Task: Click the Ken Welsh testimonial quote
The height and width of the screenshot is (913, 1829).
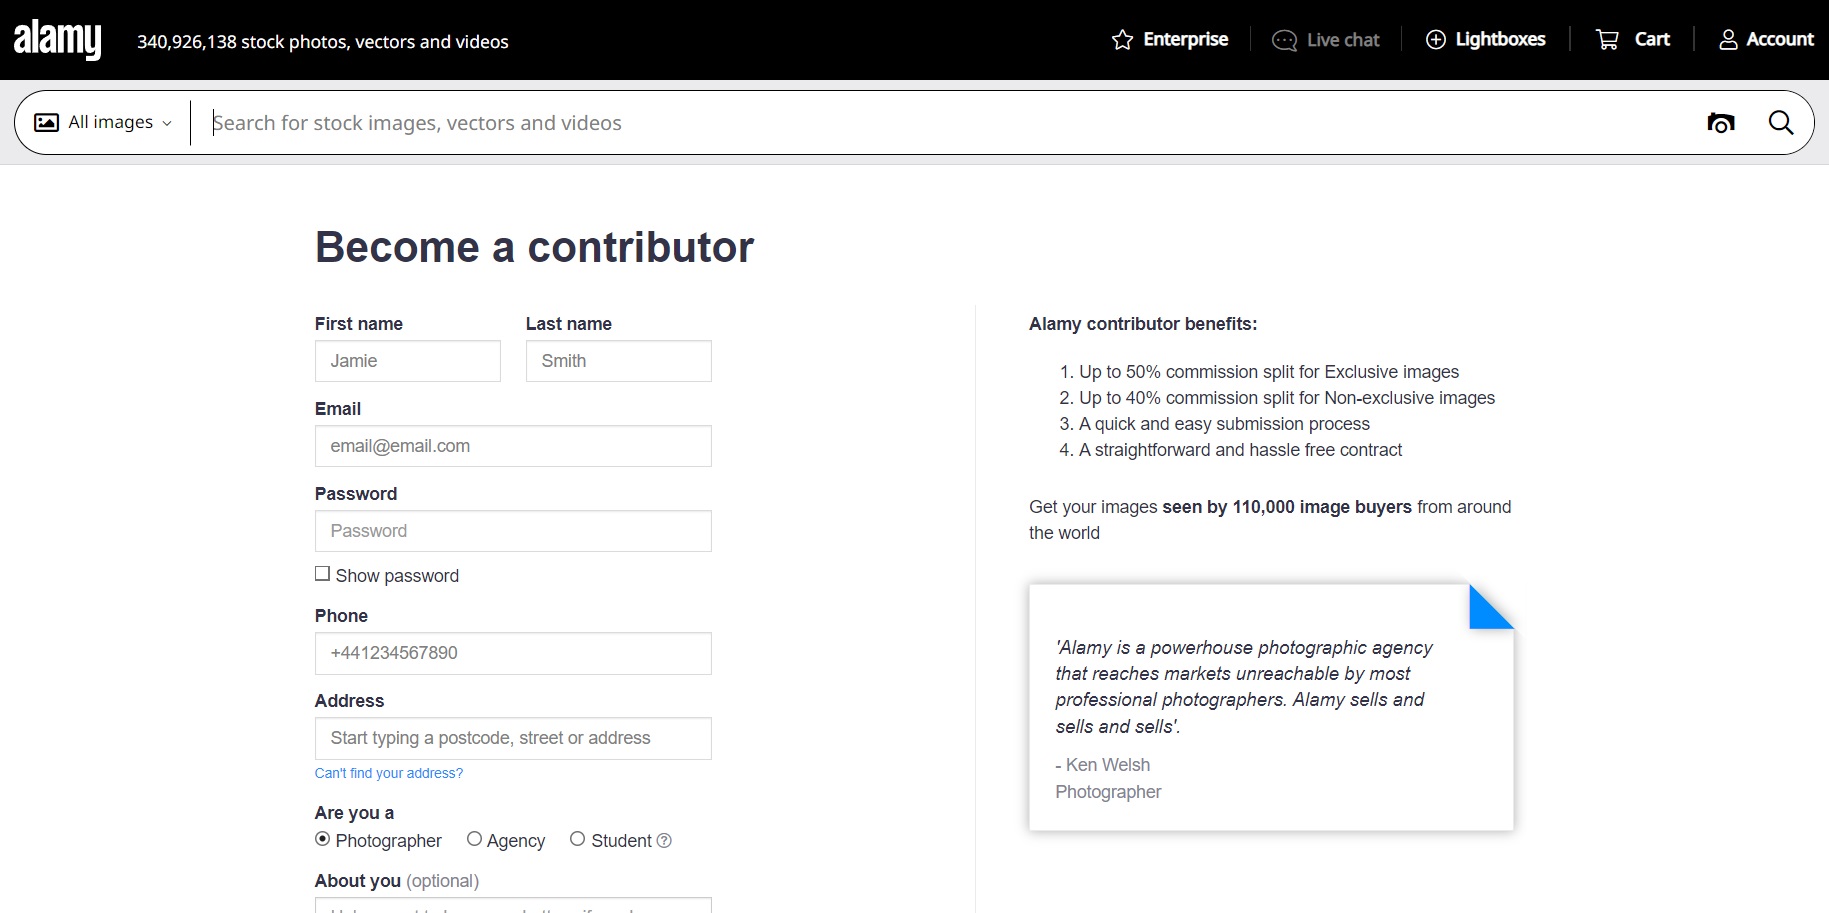Action: (1244, 687)
